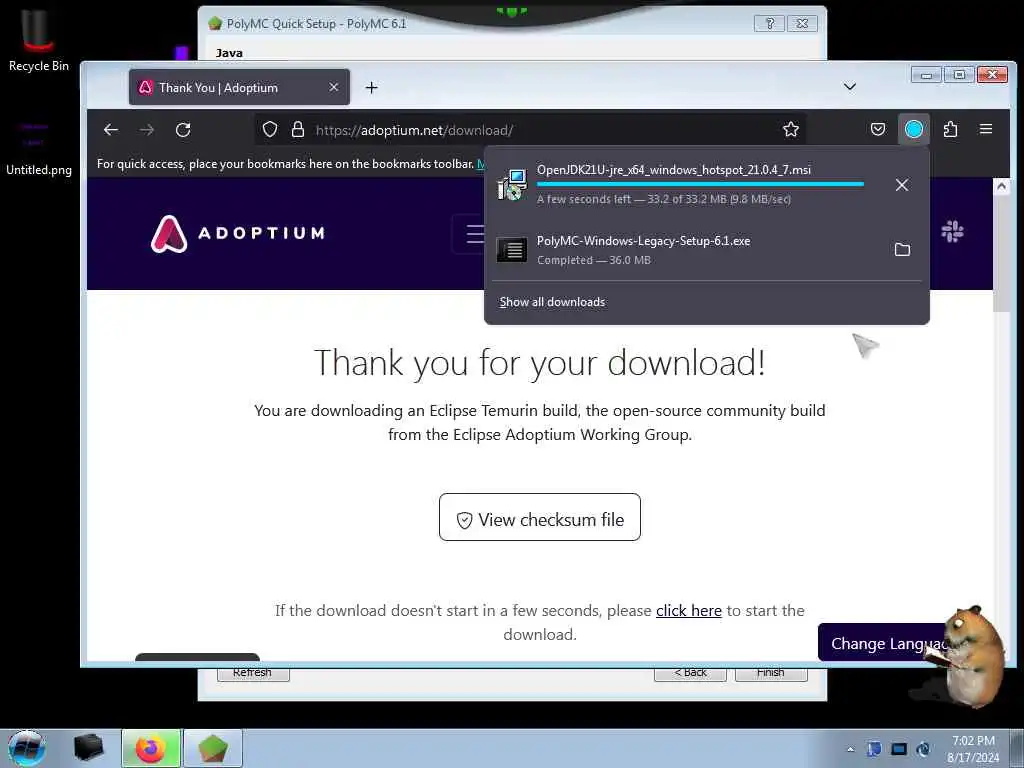The image size is (1024, 768).
Task: Open folder containing PolyMC-Windows-Legacy-Setup-6.1.exe
Action: (x=902, y=249)
